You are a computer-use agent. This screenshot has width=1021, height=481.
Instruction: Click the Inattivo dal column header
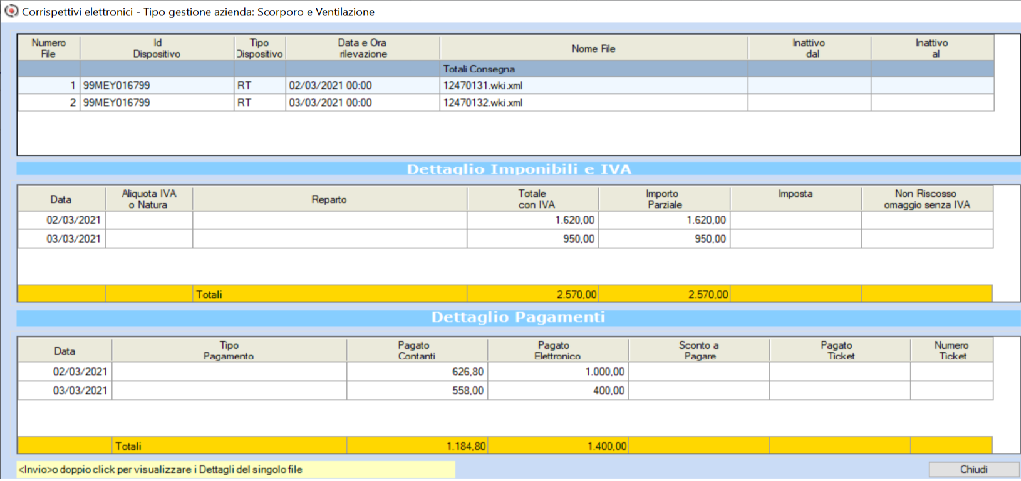point(809,49)
